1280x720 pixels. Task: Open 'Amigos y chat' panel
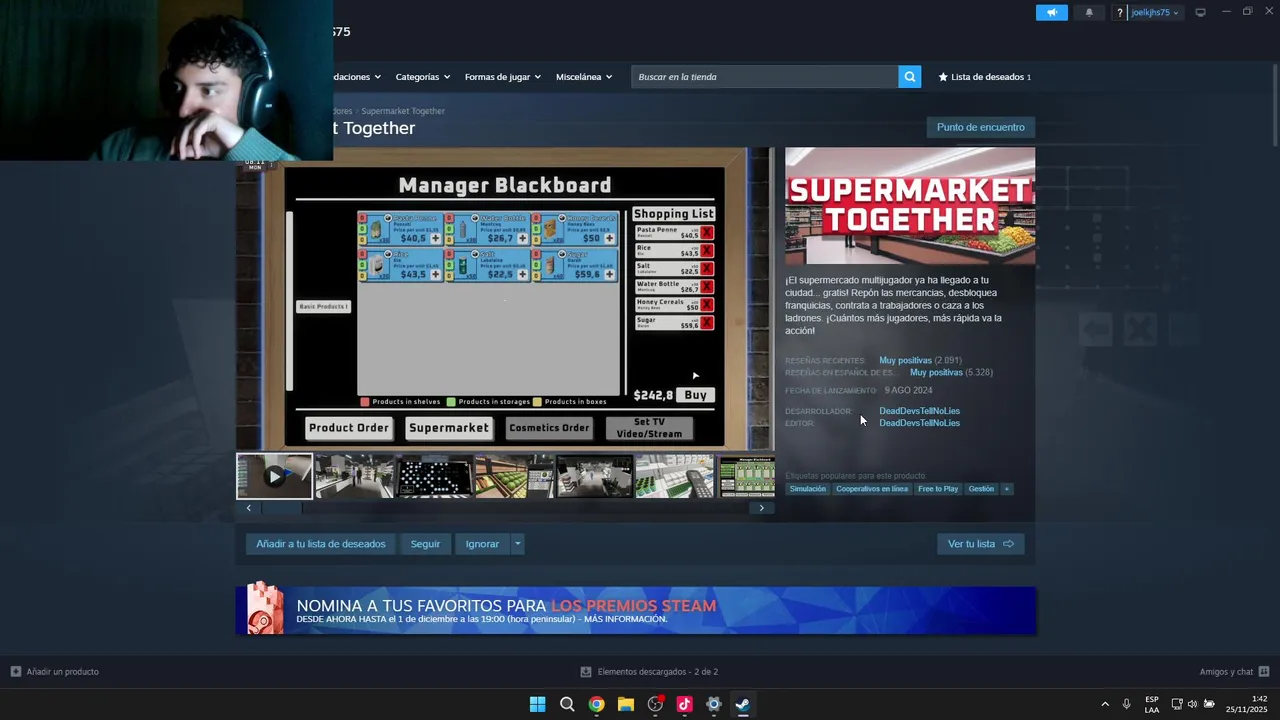(1226, 672)
